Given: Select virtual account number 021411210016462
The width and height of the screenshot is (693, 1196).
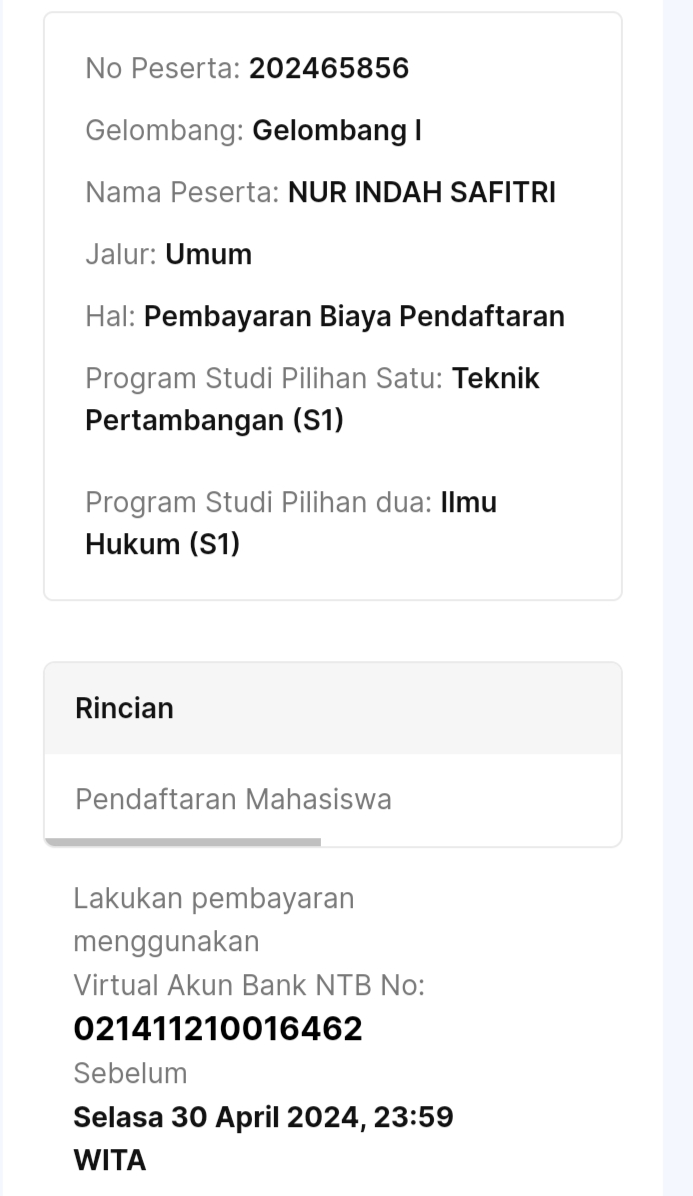Looking at the screenshot, I should (x=218, y=1028).
